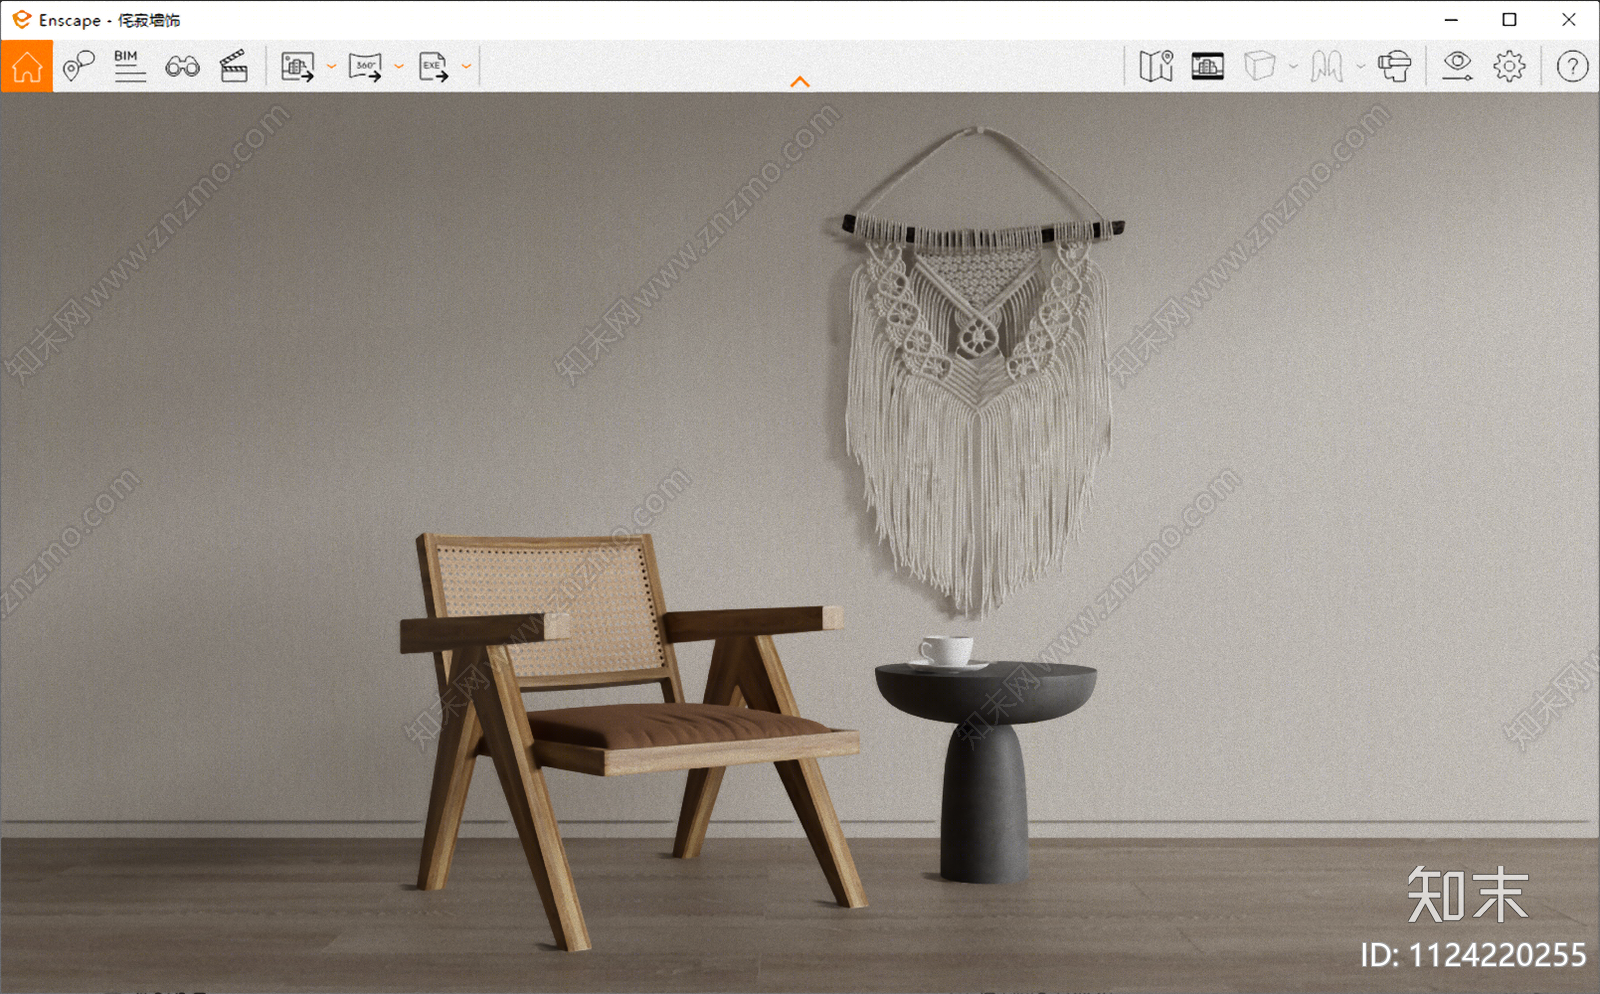The image size is (1600, 994).
Task: Expand dropdown arrow left of the VR headset icon
Action: [1360, 67]
